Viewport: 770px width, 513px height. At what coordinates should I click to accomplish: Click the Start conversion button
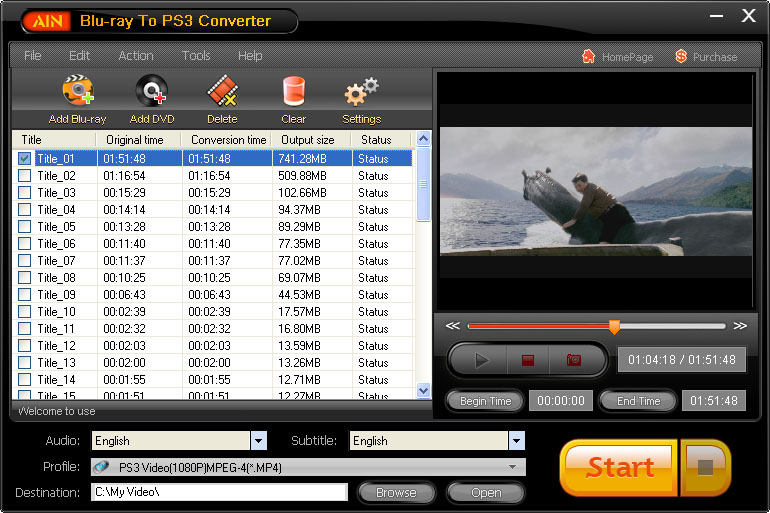pyautogui.click(x=619, y=467)
